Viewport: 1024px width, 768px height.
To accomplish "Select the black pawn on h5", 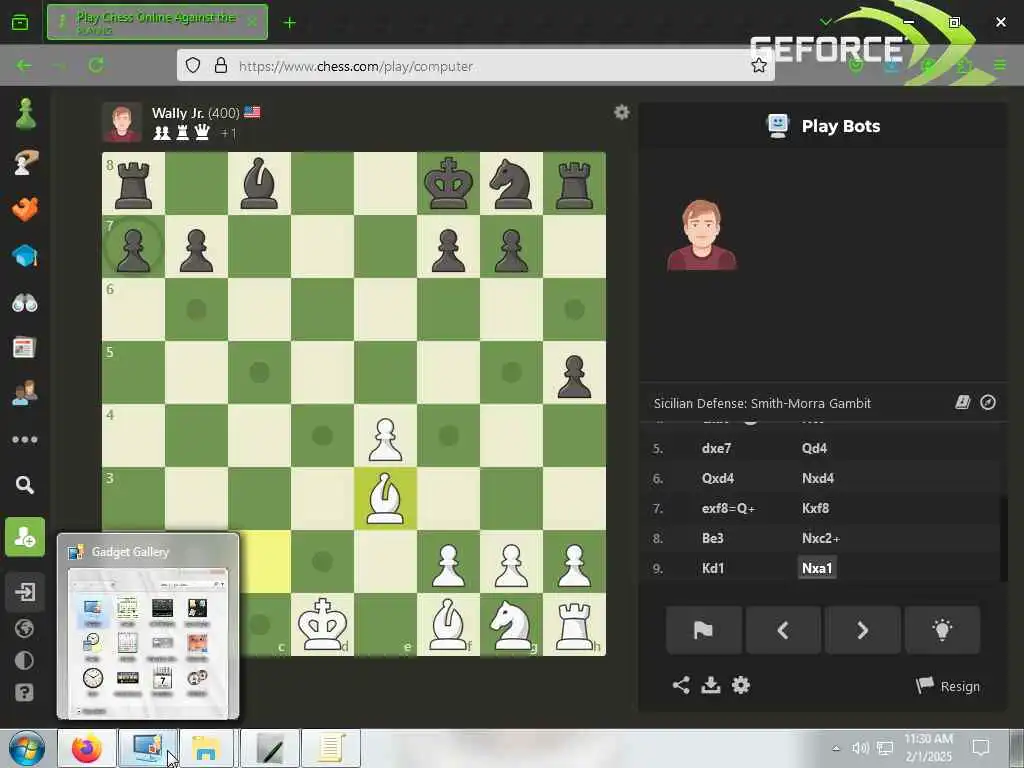I will pos(574,374).
